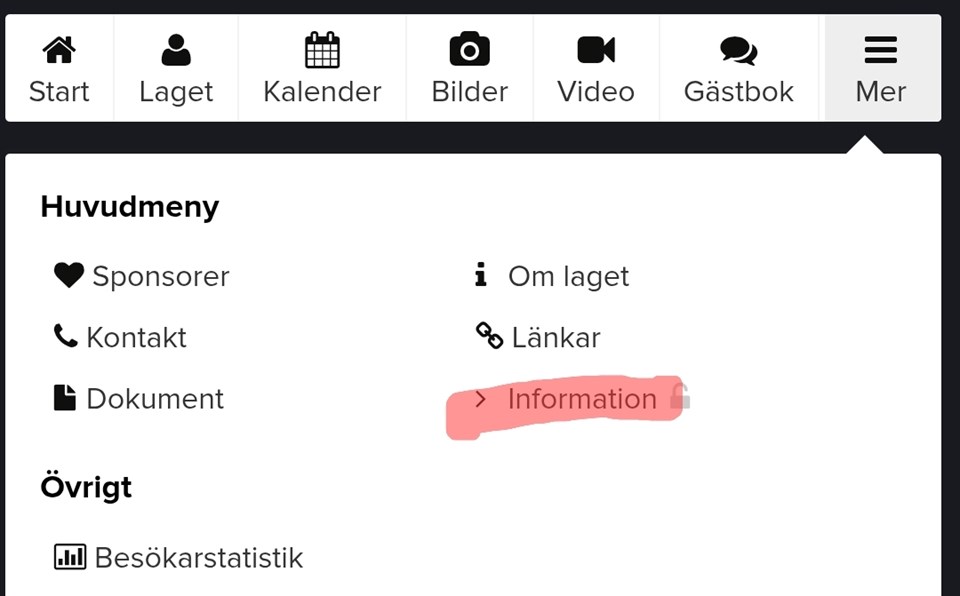Open the Besökarstatistik link
The image size is (960, 596).
point(198,557)
